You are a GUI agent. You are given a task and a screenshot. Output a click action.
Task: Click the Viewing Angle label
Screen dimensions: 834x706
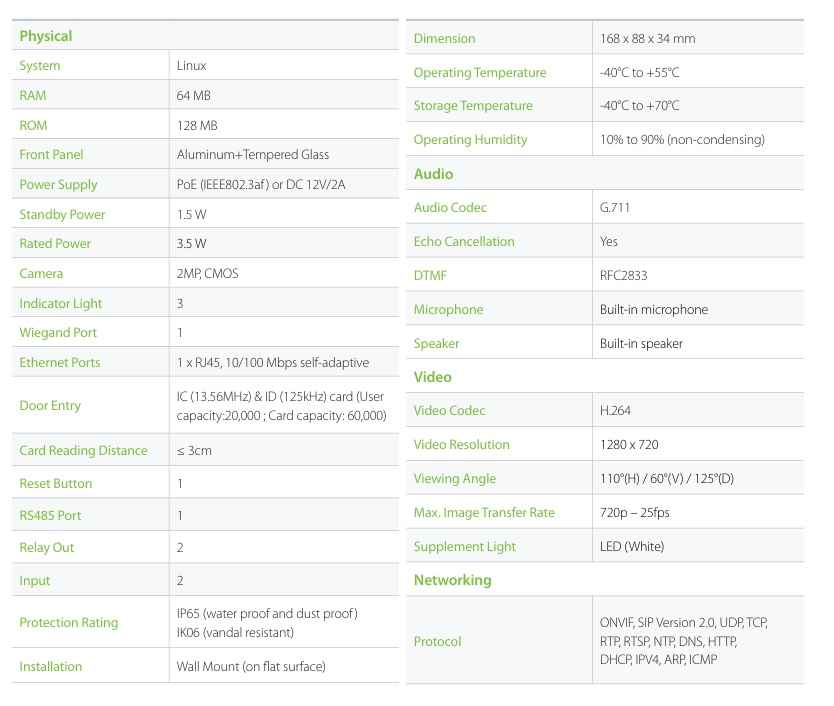coord(455,479)
